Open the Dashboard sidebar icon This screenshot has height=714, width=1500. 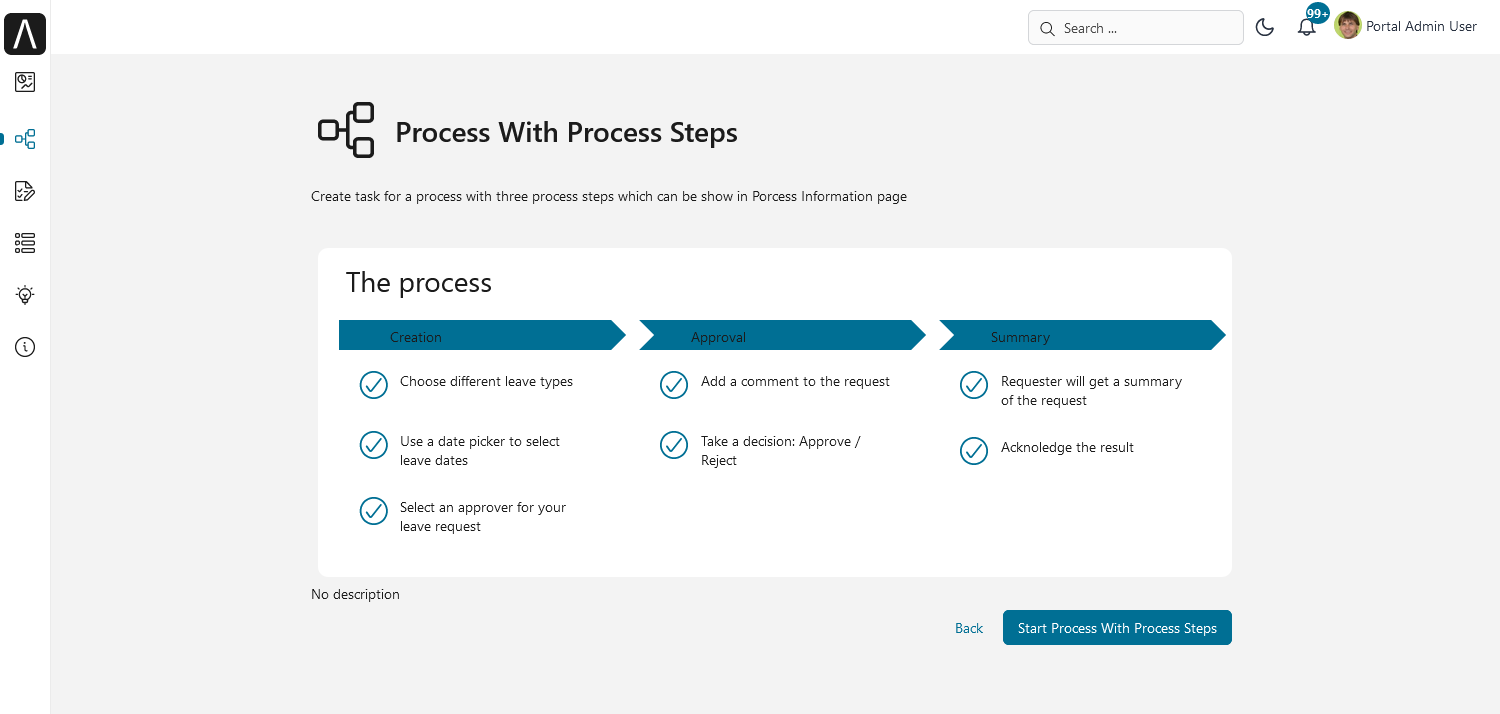pyautogui.click(x=25, y=82)
